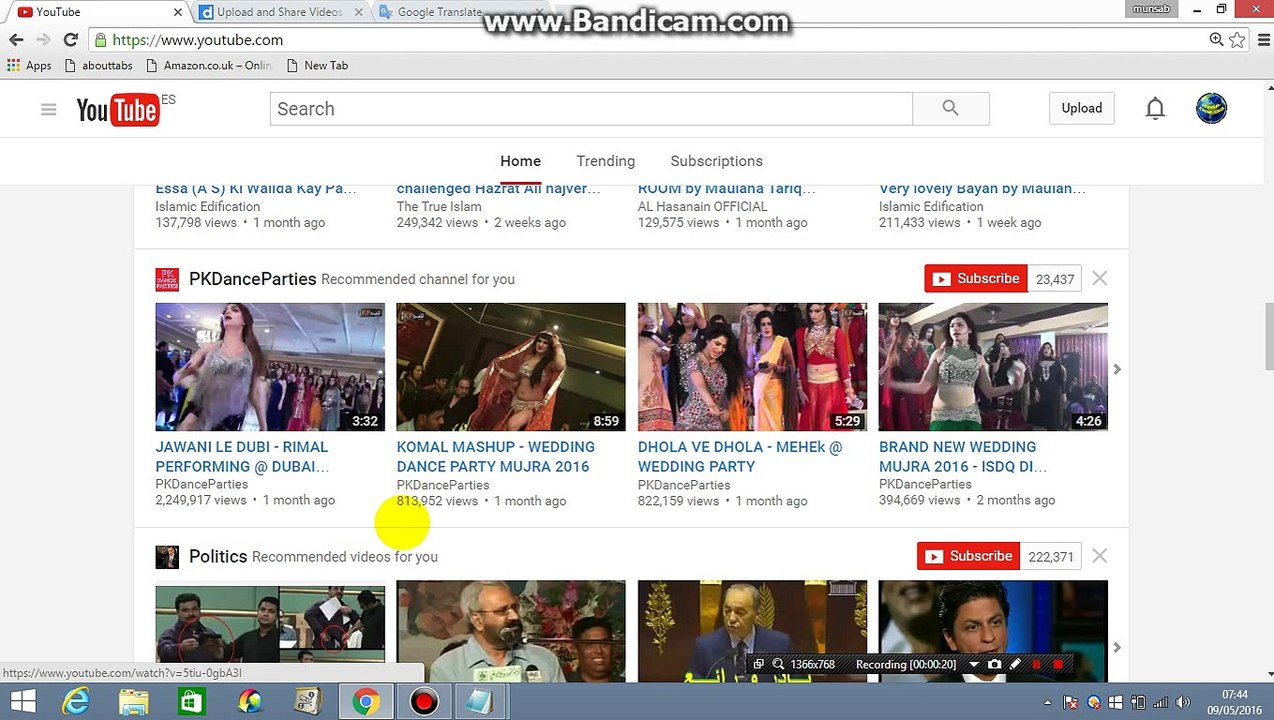Viewport: 1274px width, 720px height.
Task: Open the notifications bell
Action: [1155, 109]
